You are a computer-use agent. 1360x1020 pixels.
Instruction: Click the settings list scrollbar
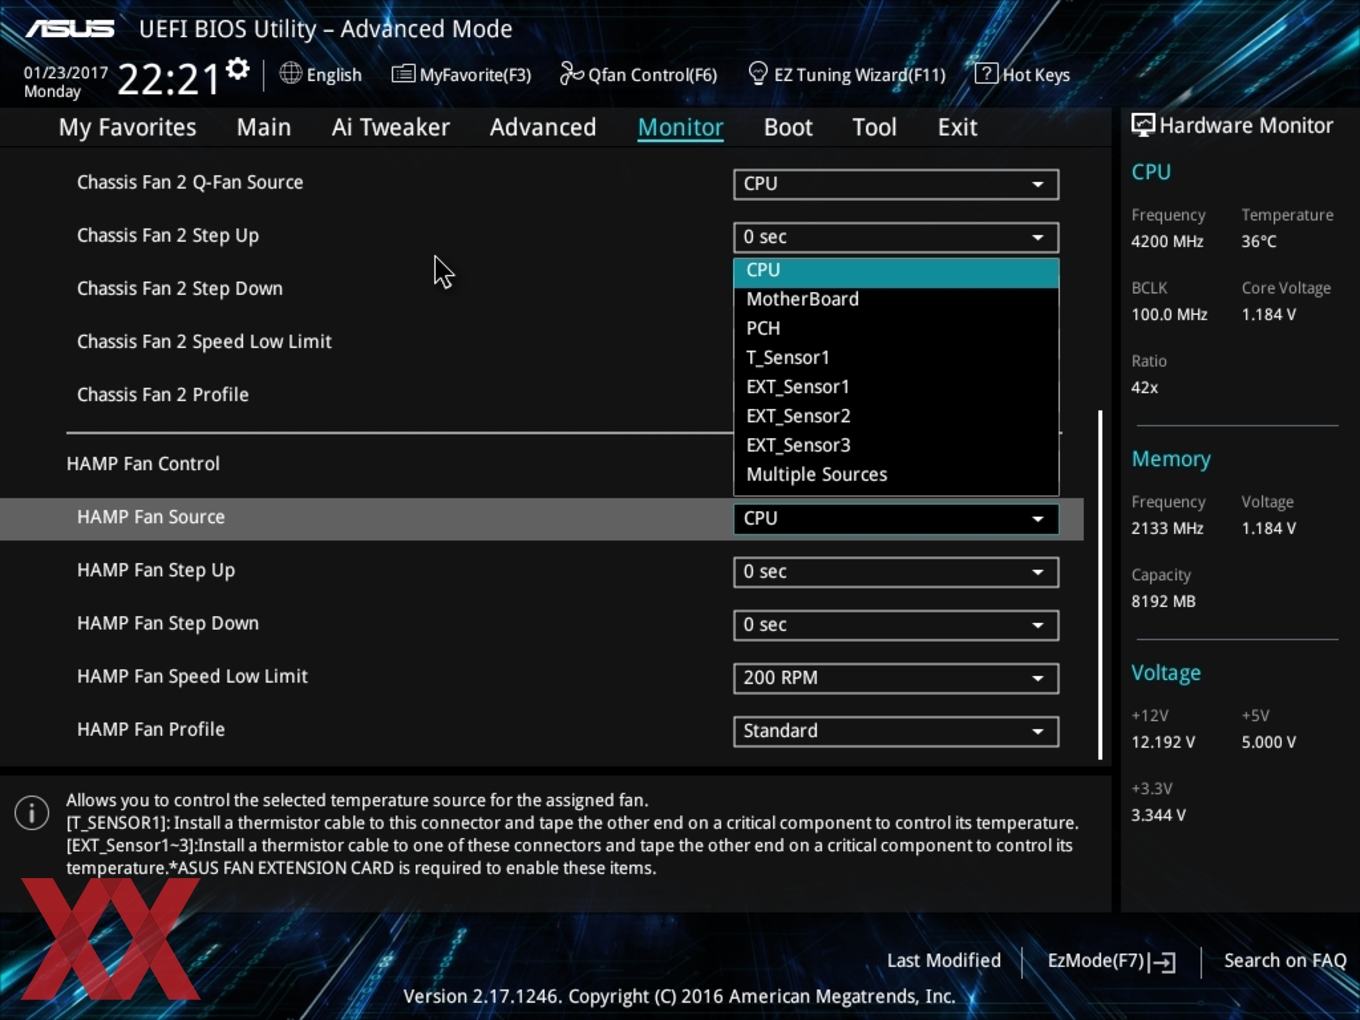[x=1100, y=584]
